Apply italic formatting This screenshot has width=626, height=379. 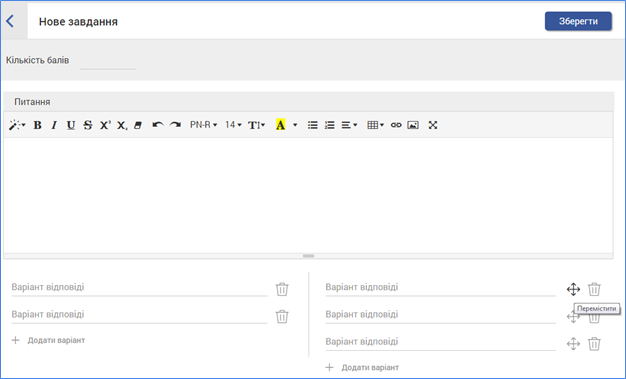[54, 125]
